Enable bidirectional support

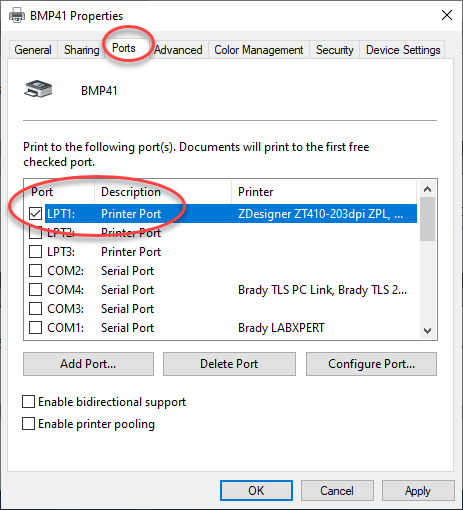pos(28,402)
